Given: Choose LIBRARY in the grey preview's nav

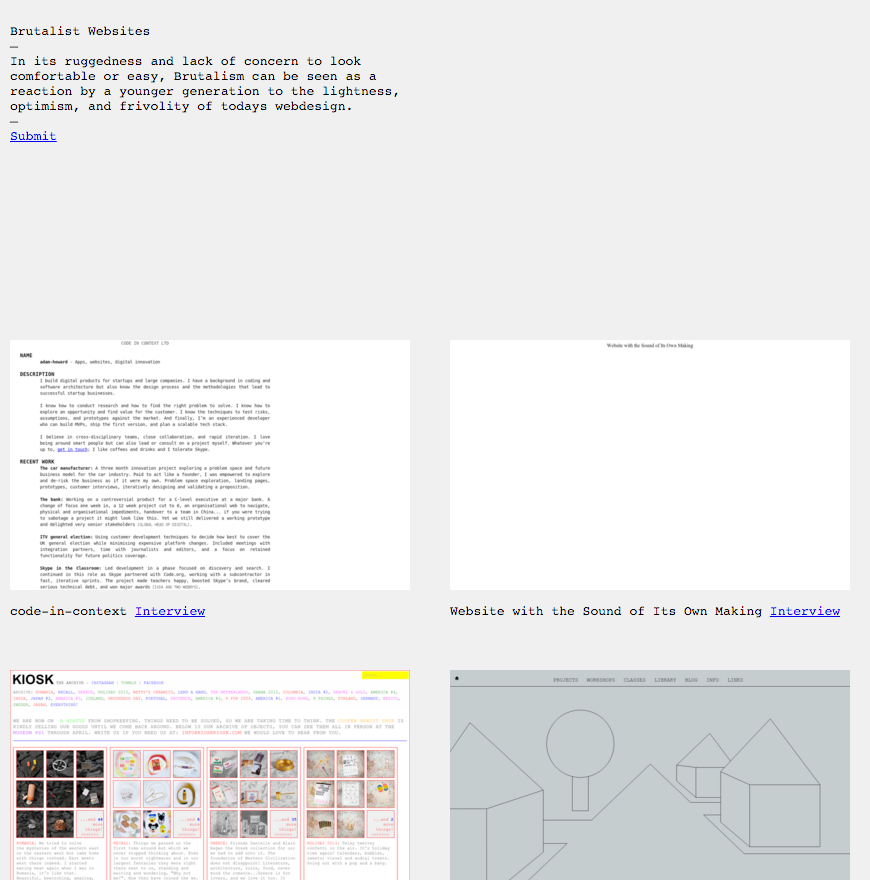Looking at the screenshot, I should point(665,680).
